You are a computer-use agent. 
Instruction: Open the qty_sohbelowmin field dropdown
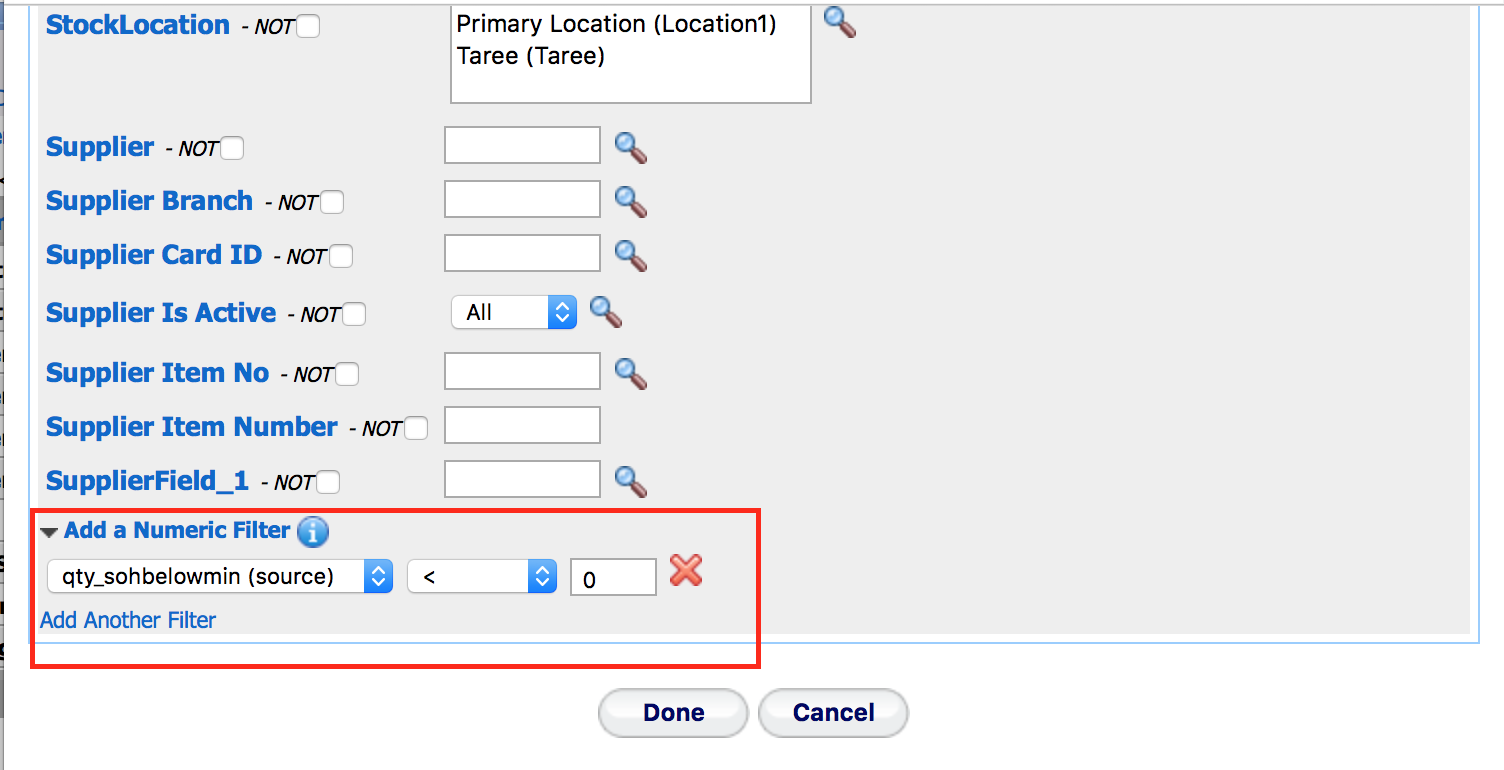point(220,576)
